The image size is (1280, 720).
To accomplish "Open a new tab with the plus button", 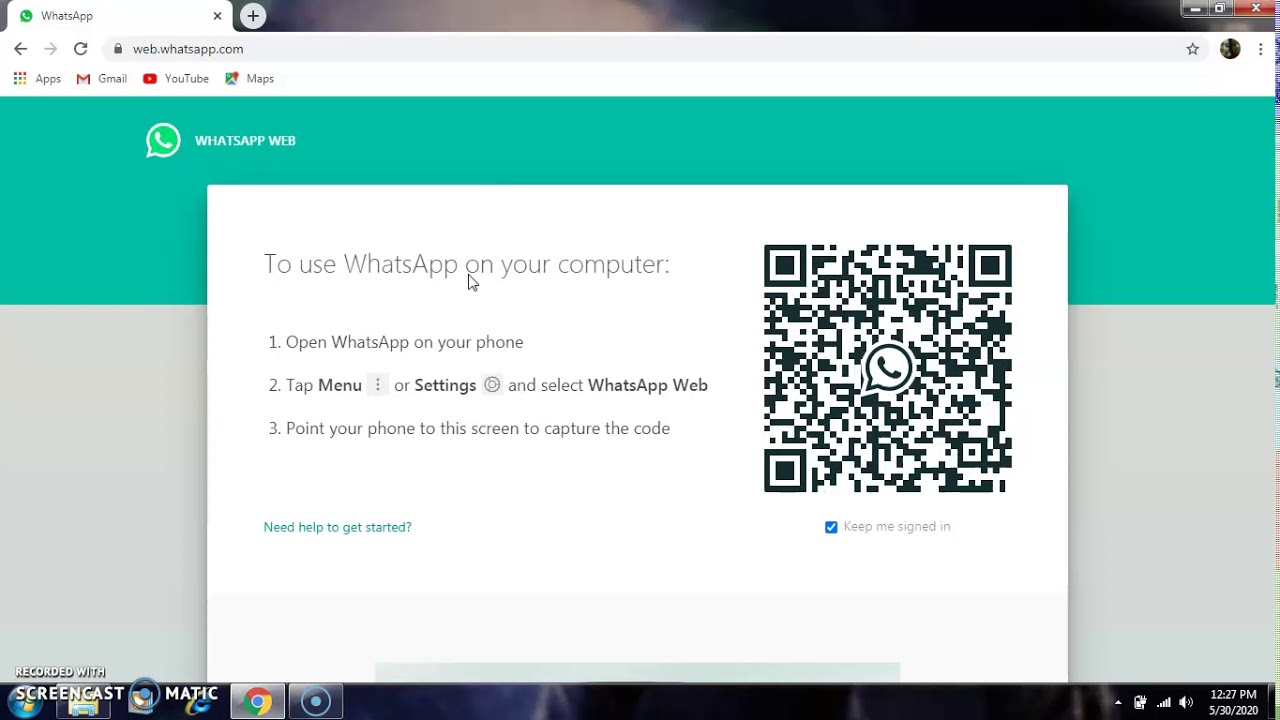I will pos(253,16).
